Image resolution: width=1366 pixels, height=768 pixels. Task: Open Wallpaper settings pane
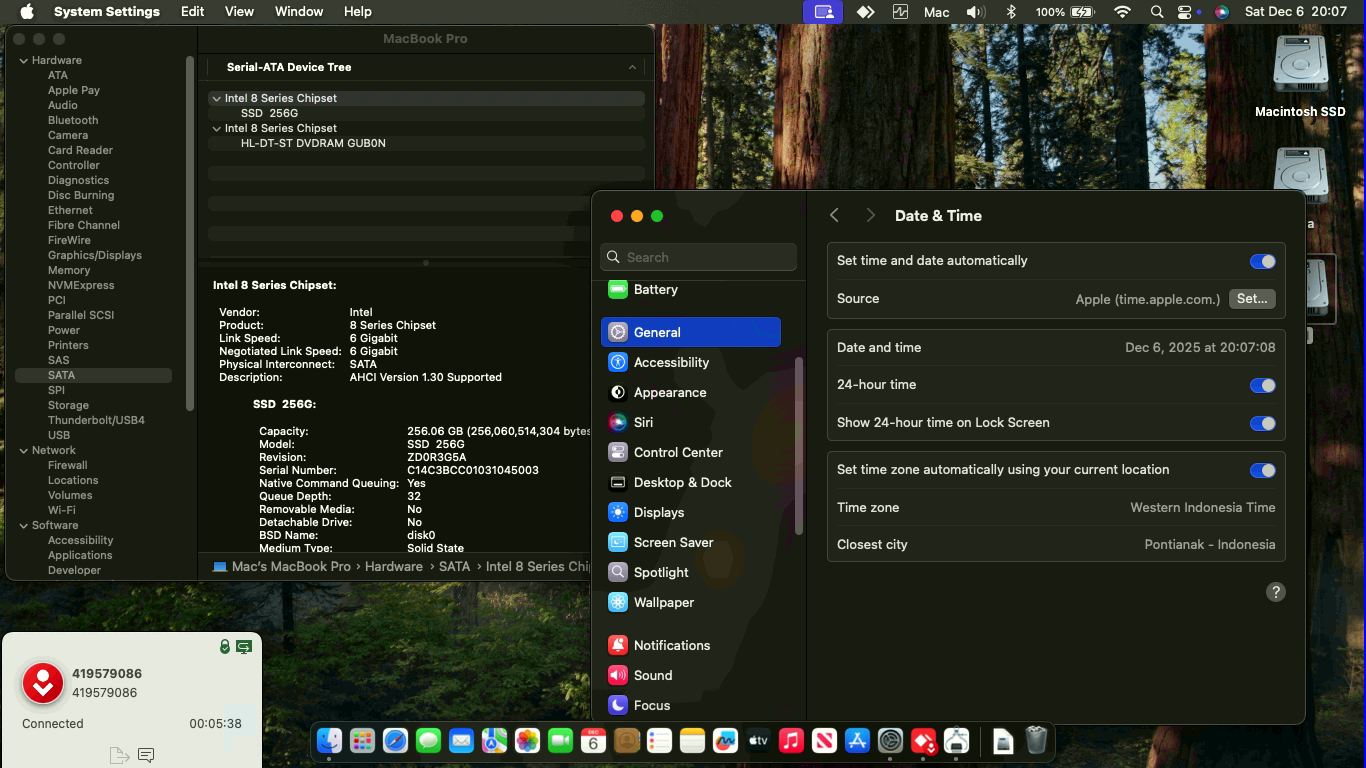[663, 602]
